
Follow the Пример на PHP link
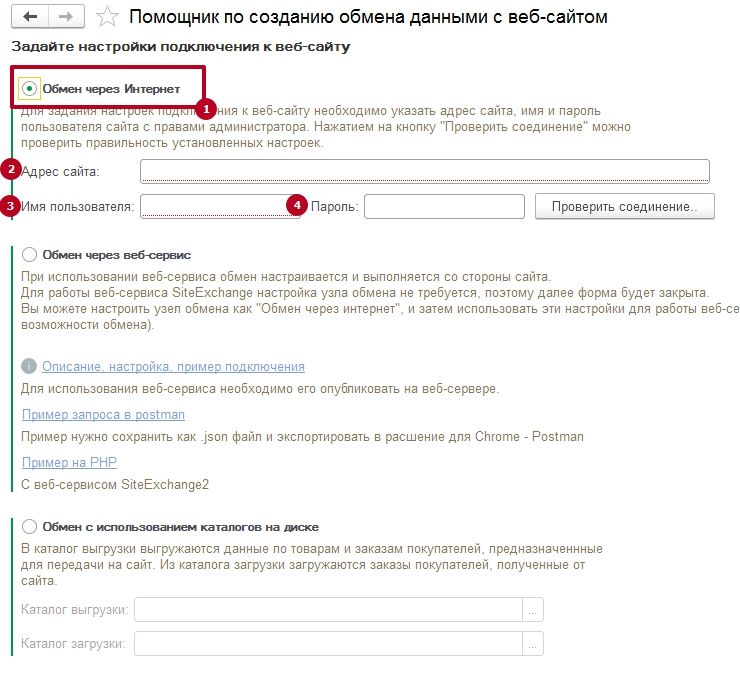point(69,462)
